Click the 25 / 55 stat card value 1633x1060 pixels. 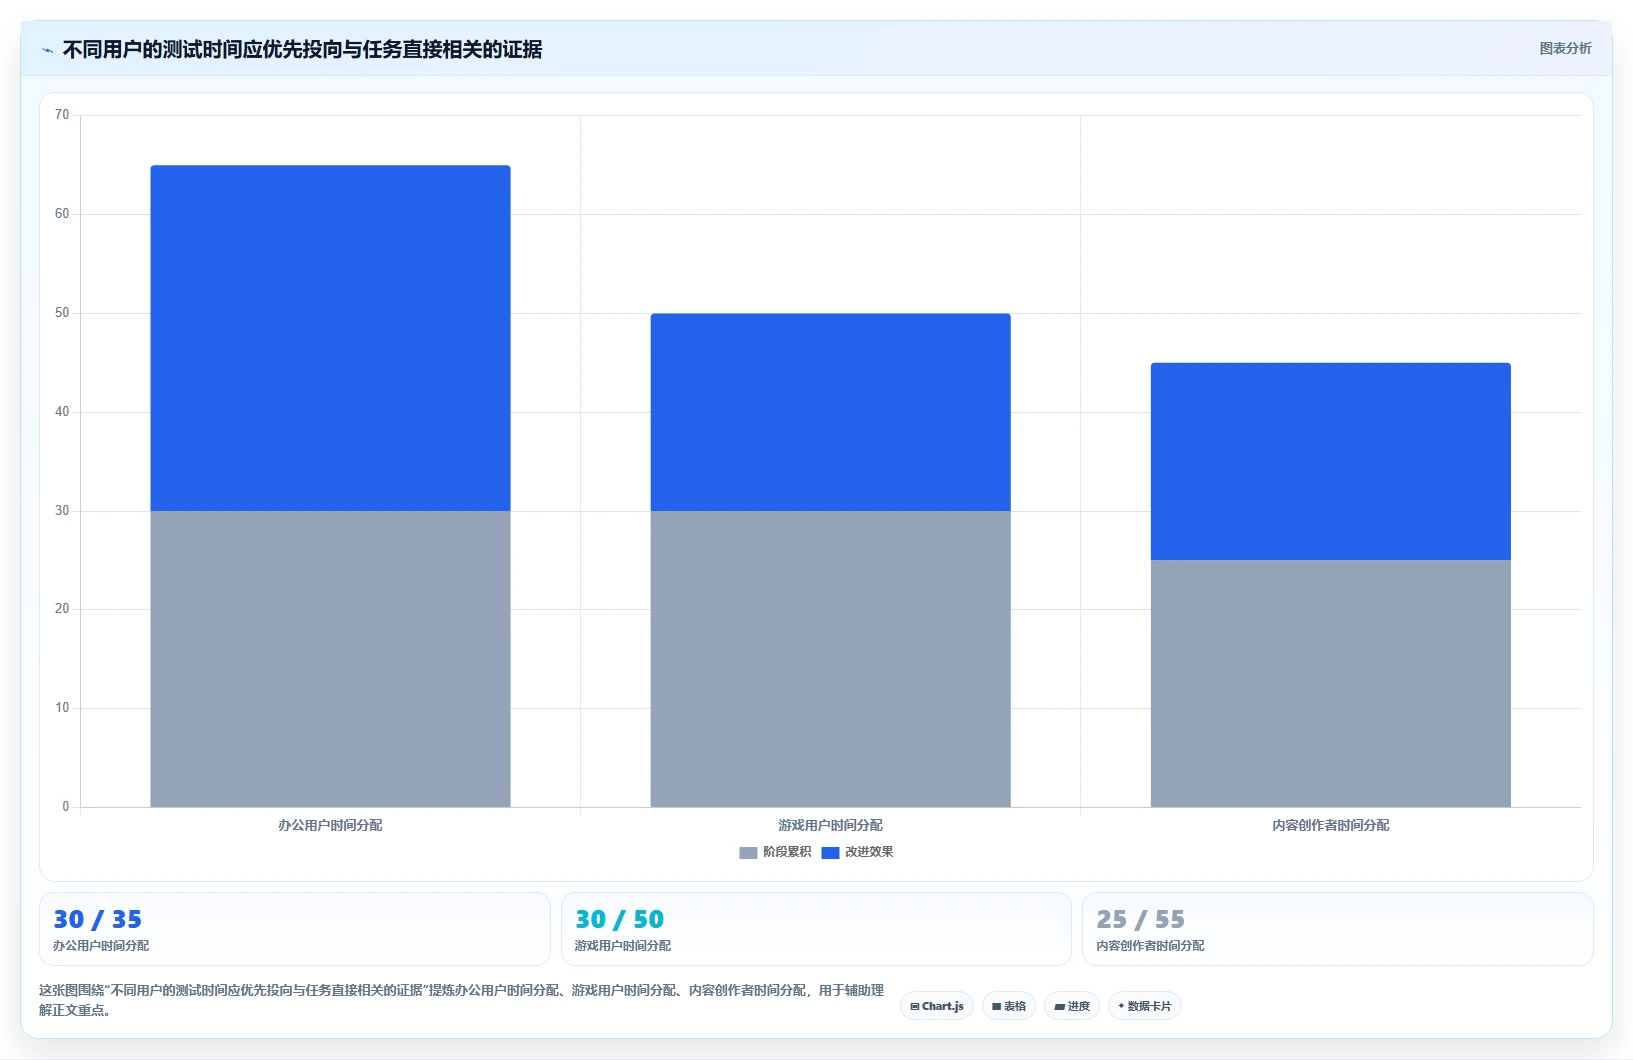tap(1141, 919)
